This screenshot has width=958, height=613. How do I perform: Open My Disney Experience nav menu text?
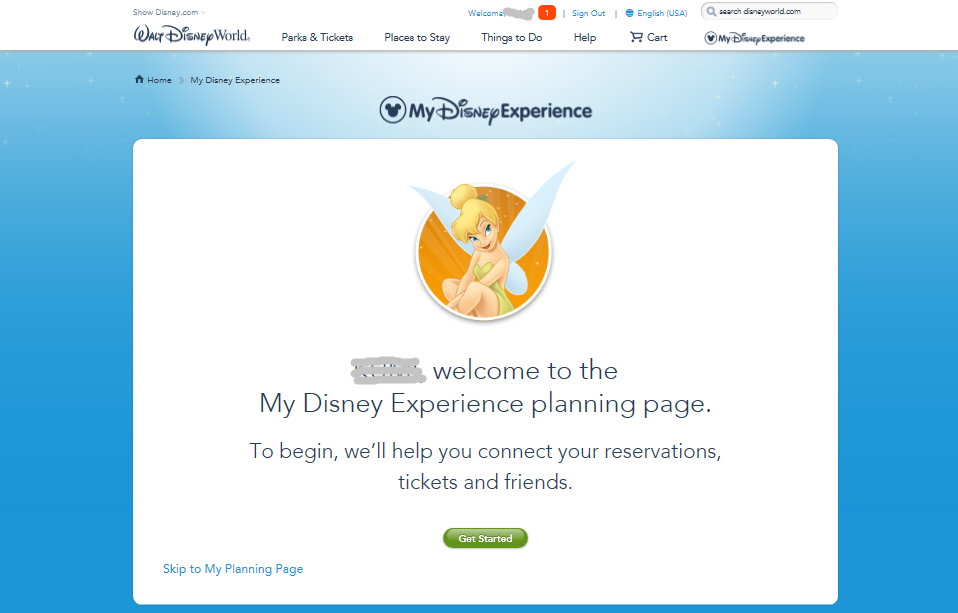point(761,39)
